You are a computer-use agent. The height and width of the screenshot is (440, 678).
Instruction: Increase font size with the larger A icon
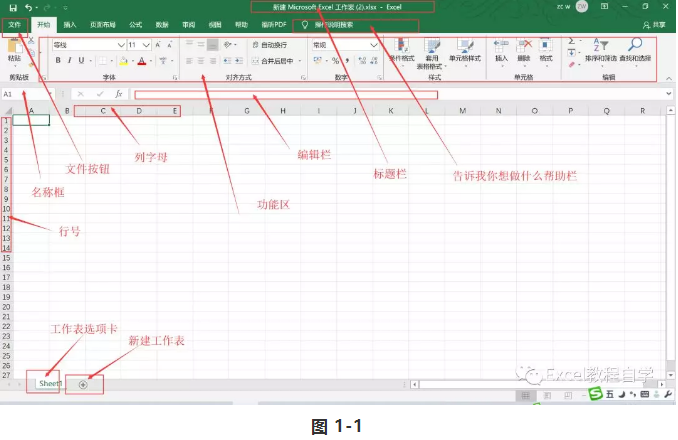pos(158,45)
